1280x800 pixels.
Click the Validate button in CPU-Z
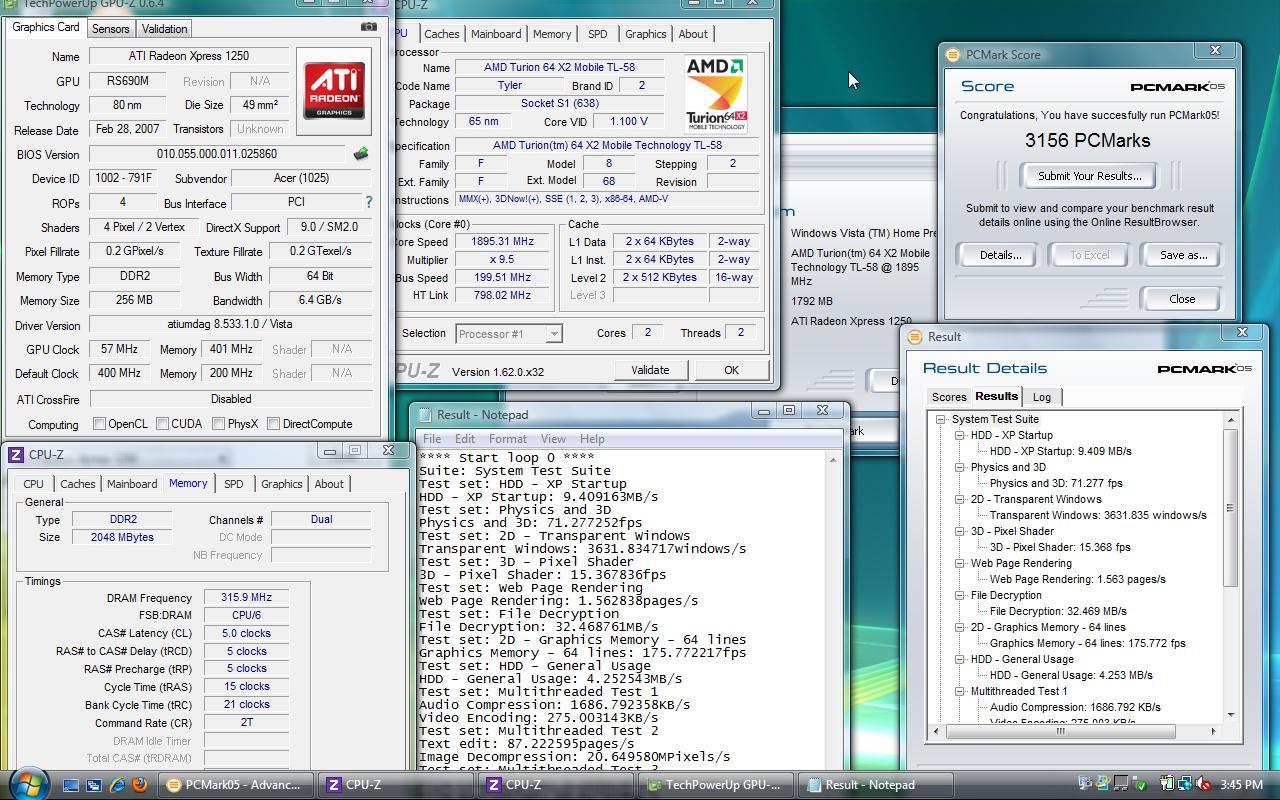click(650, 370)
